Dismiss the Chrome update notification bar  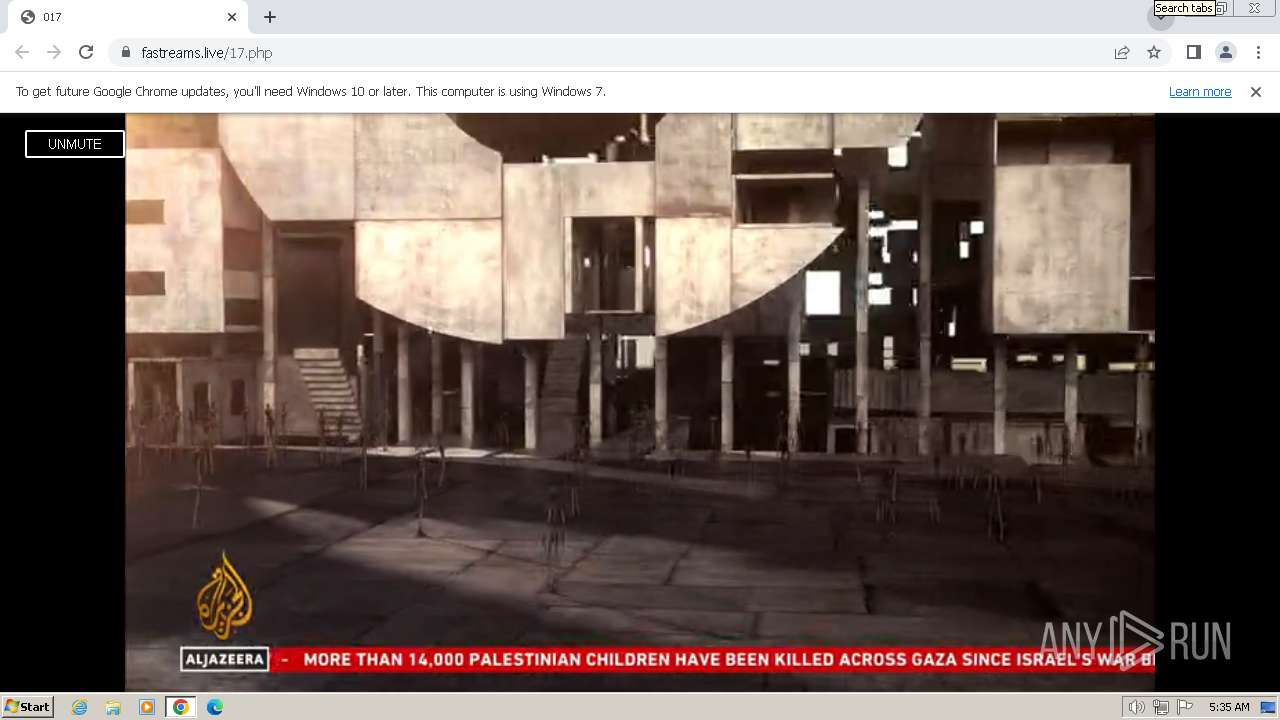[1256, 91]
